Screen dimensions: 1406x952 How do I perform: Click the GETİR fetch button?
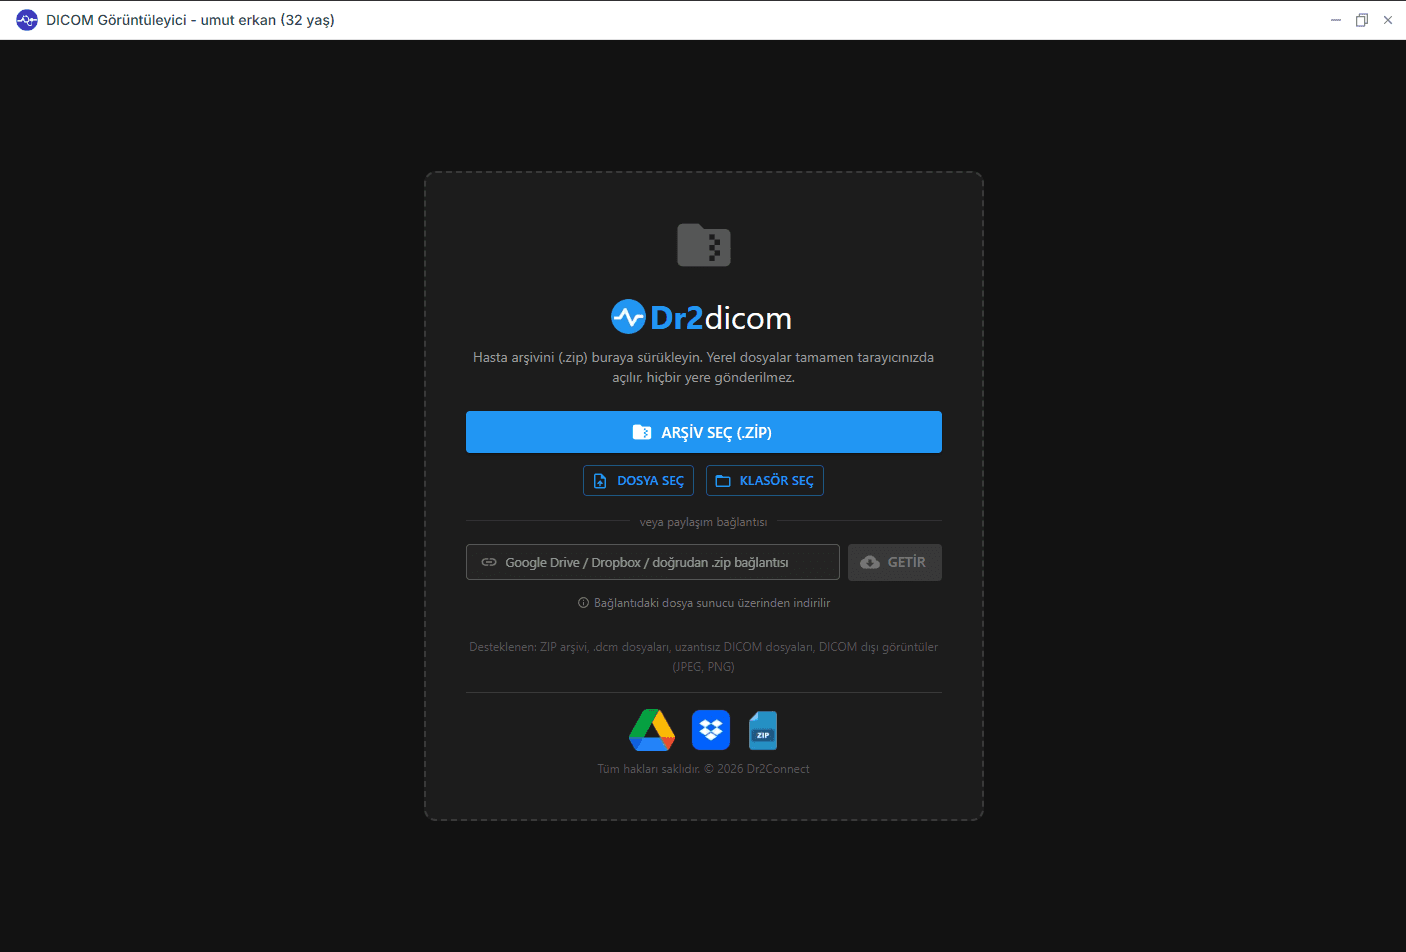pyautogui.click(x=895, y=562)
